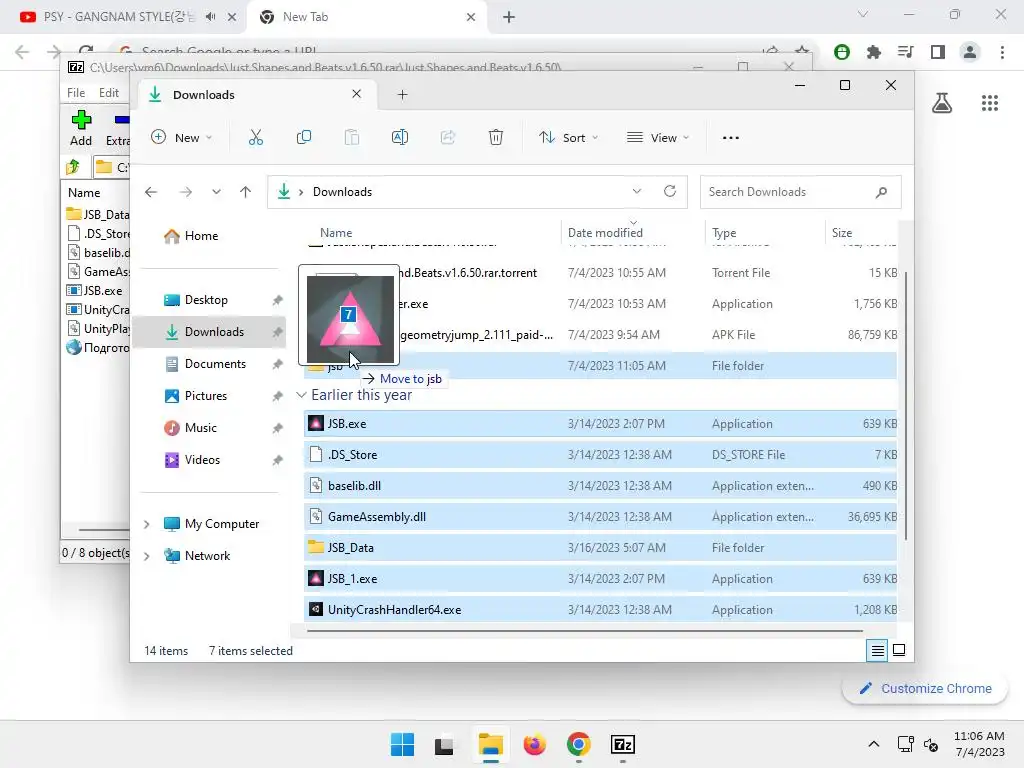Screen dimensions: 1024x768
Task: Select the Downloads tab in Explorer
Action: (x=255, y=95)
